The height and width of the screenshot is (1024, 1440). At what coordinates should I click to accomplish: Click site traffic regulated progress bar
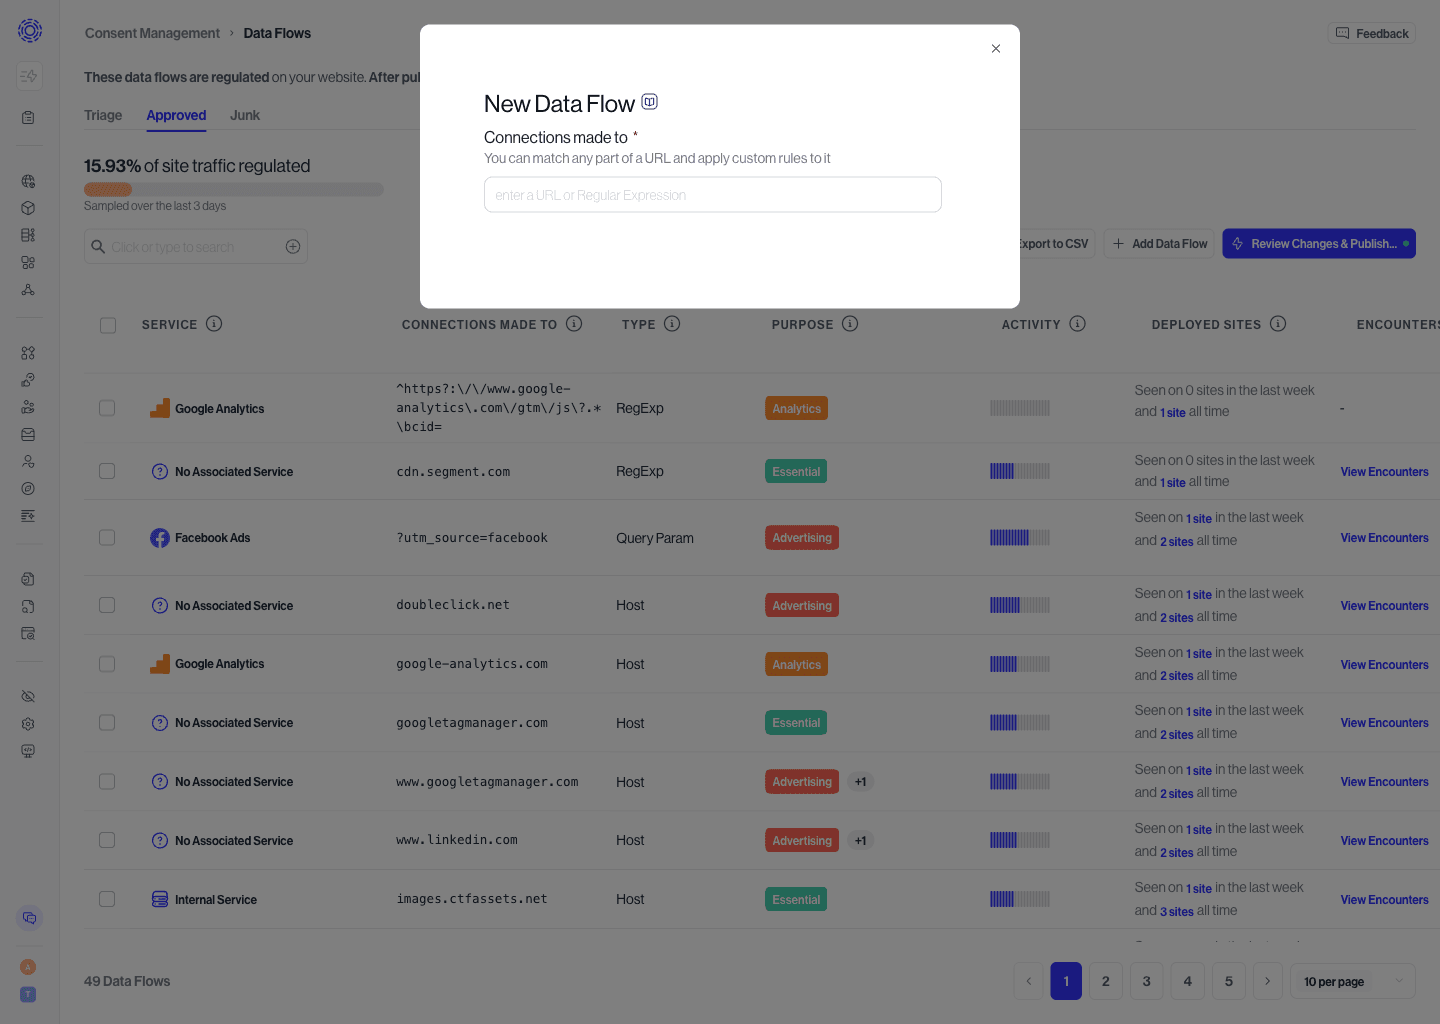pyautogui.click(x=234, y=189)
